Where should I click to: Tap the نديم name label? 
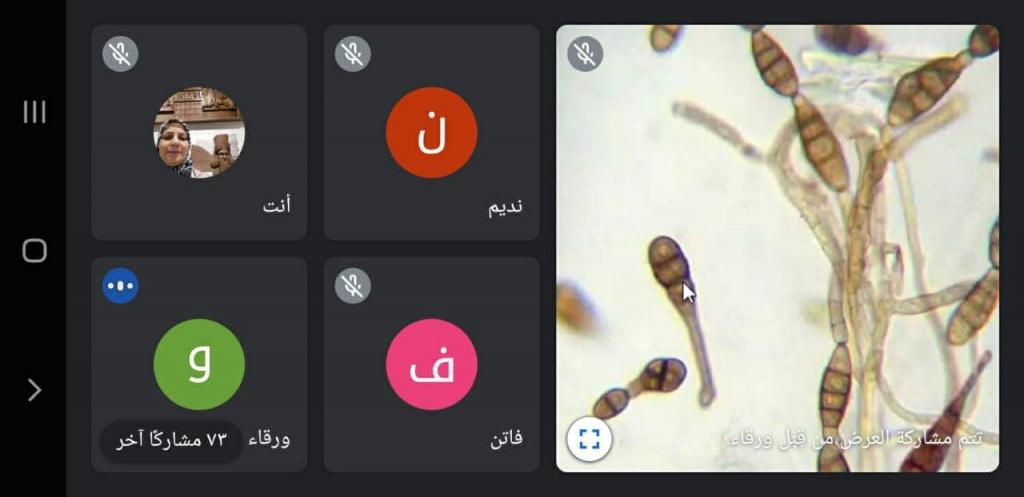(x=505, y=206)
